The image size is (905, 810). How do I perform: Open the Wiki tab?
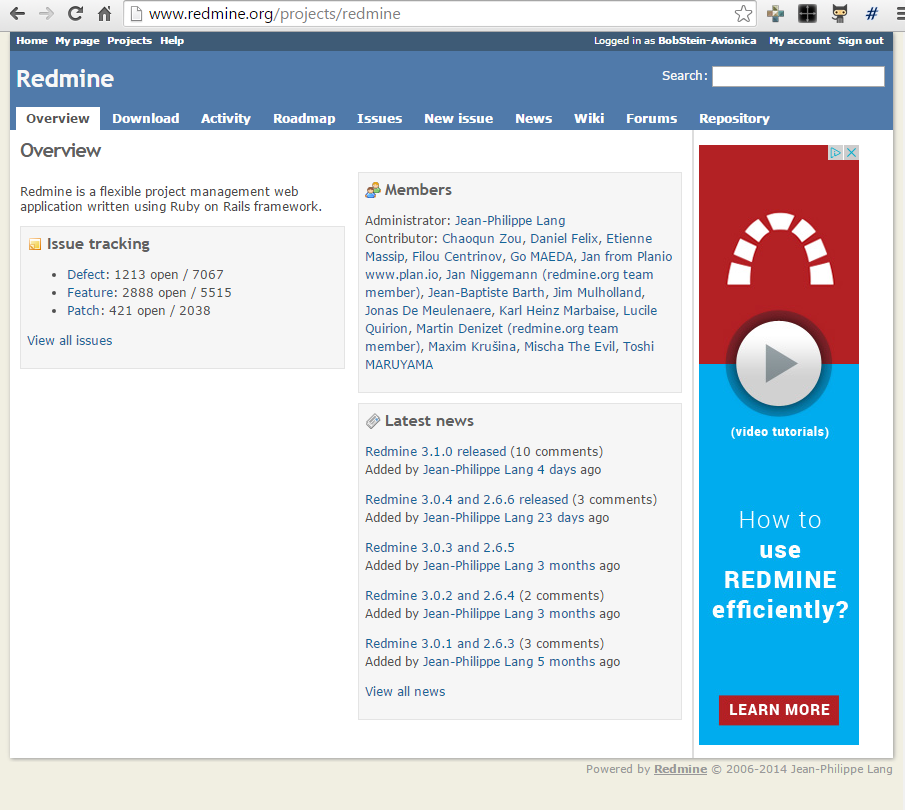589,118
